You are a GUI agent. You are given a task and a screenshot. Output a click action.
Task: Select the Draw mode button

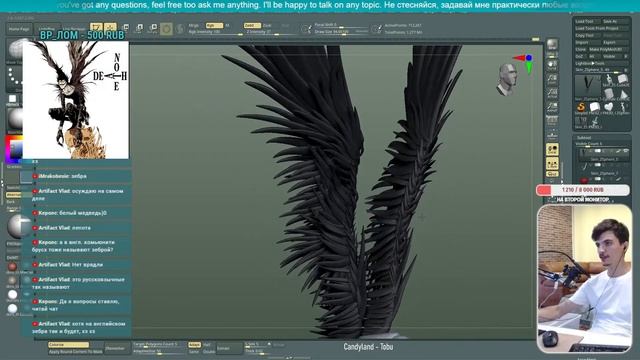coord(110,28)
